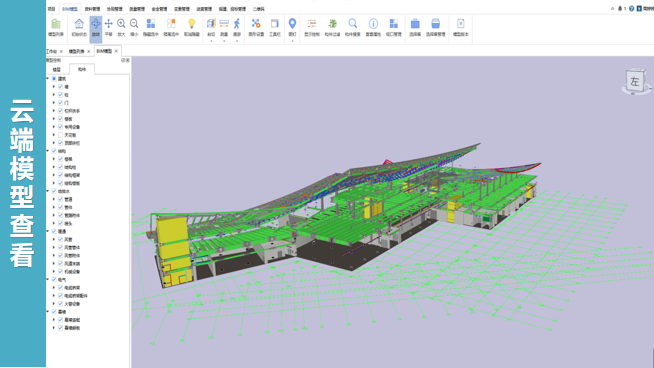Open the 质量管理 (quality management) ribbon tab
Screen dimensions: 654x368
pos(137,9)
